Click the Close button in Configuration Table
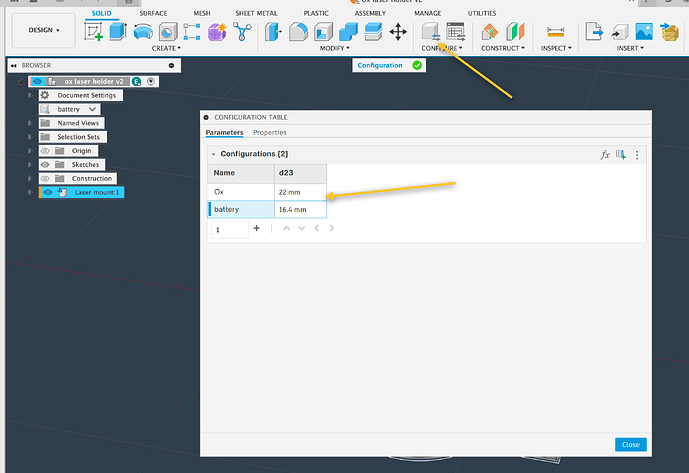Screen dimensions: 689x473 630,445
